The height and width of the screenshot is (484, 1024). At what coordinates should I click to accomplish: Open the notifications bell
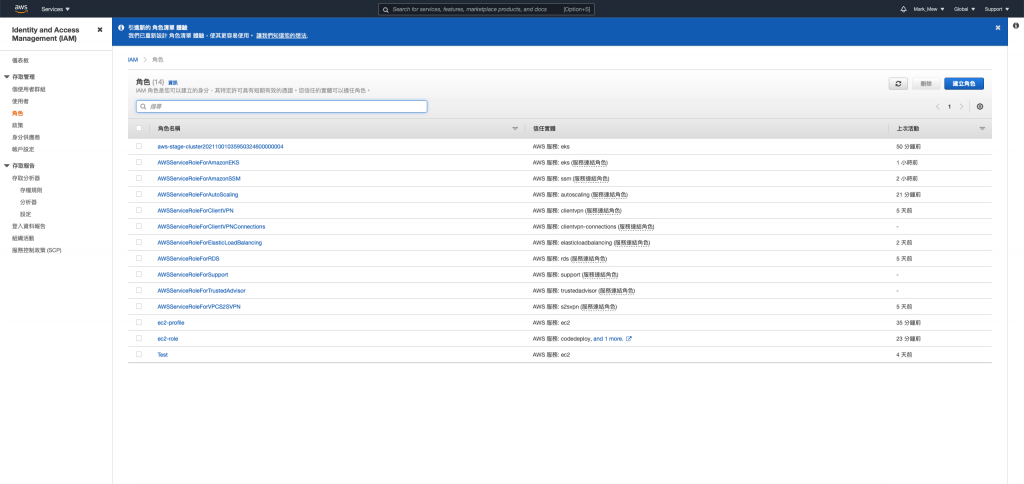point(904,9)
